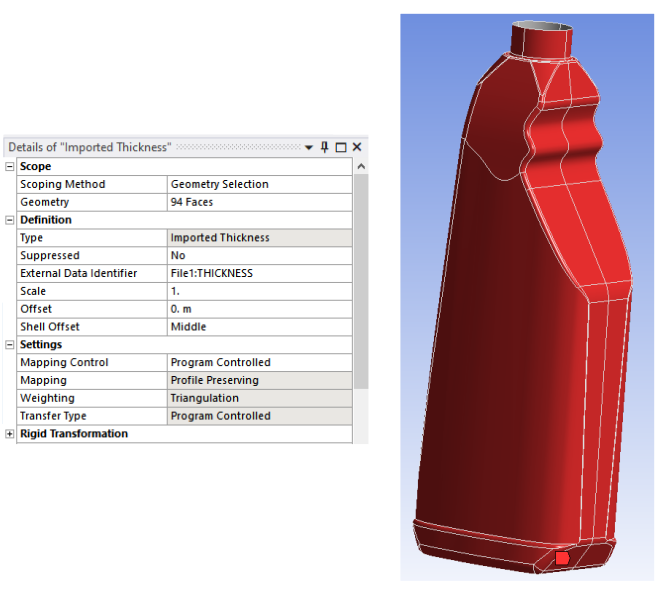Screen dimensions: 662x589
Task: Click the Profile Preserving mapping value
Action: pyautogui.click(x=260, y=380)
